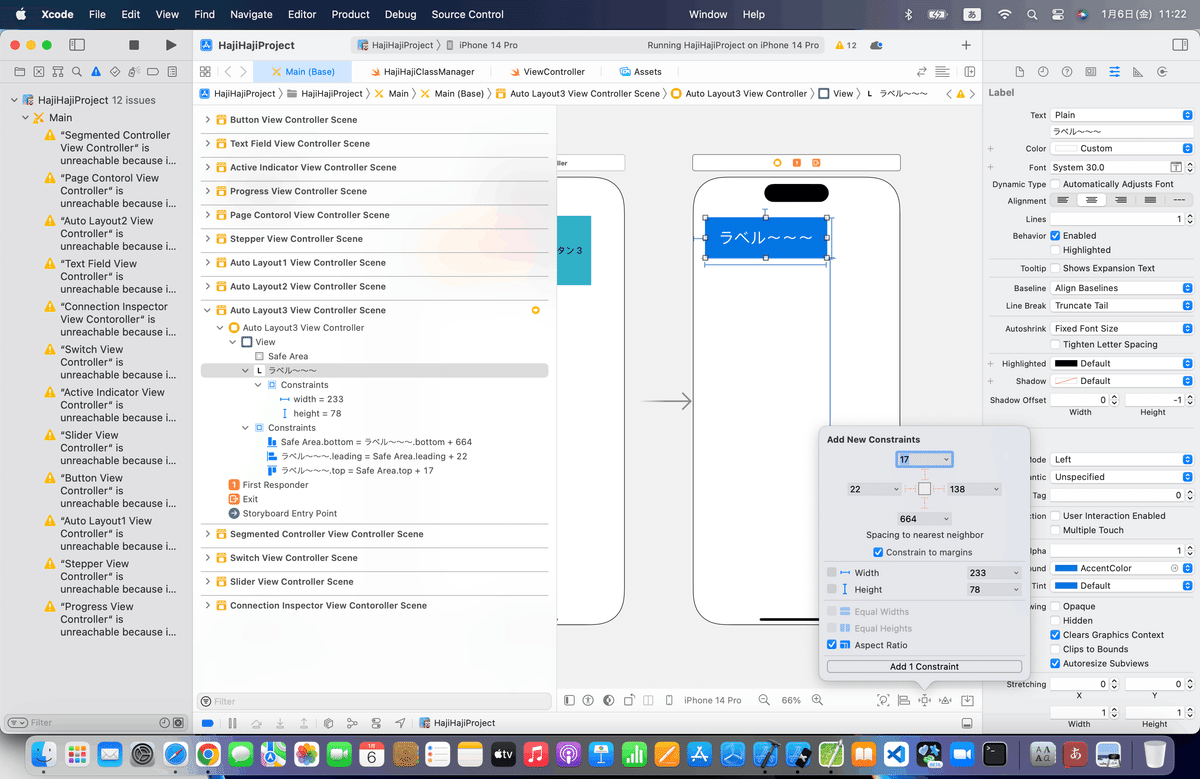Click Add Editor on Right icon

tap(970, 72)
